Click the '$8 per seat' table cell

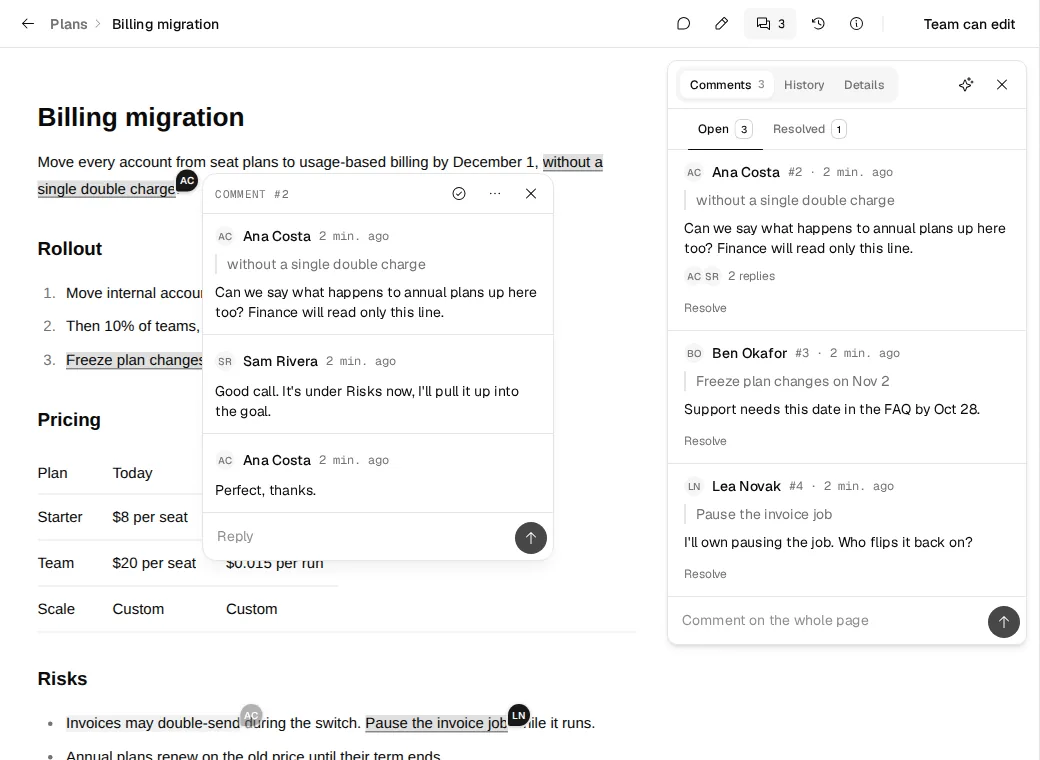[150, 517]
